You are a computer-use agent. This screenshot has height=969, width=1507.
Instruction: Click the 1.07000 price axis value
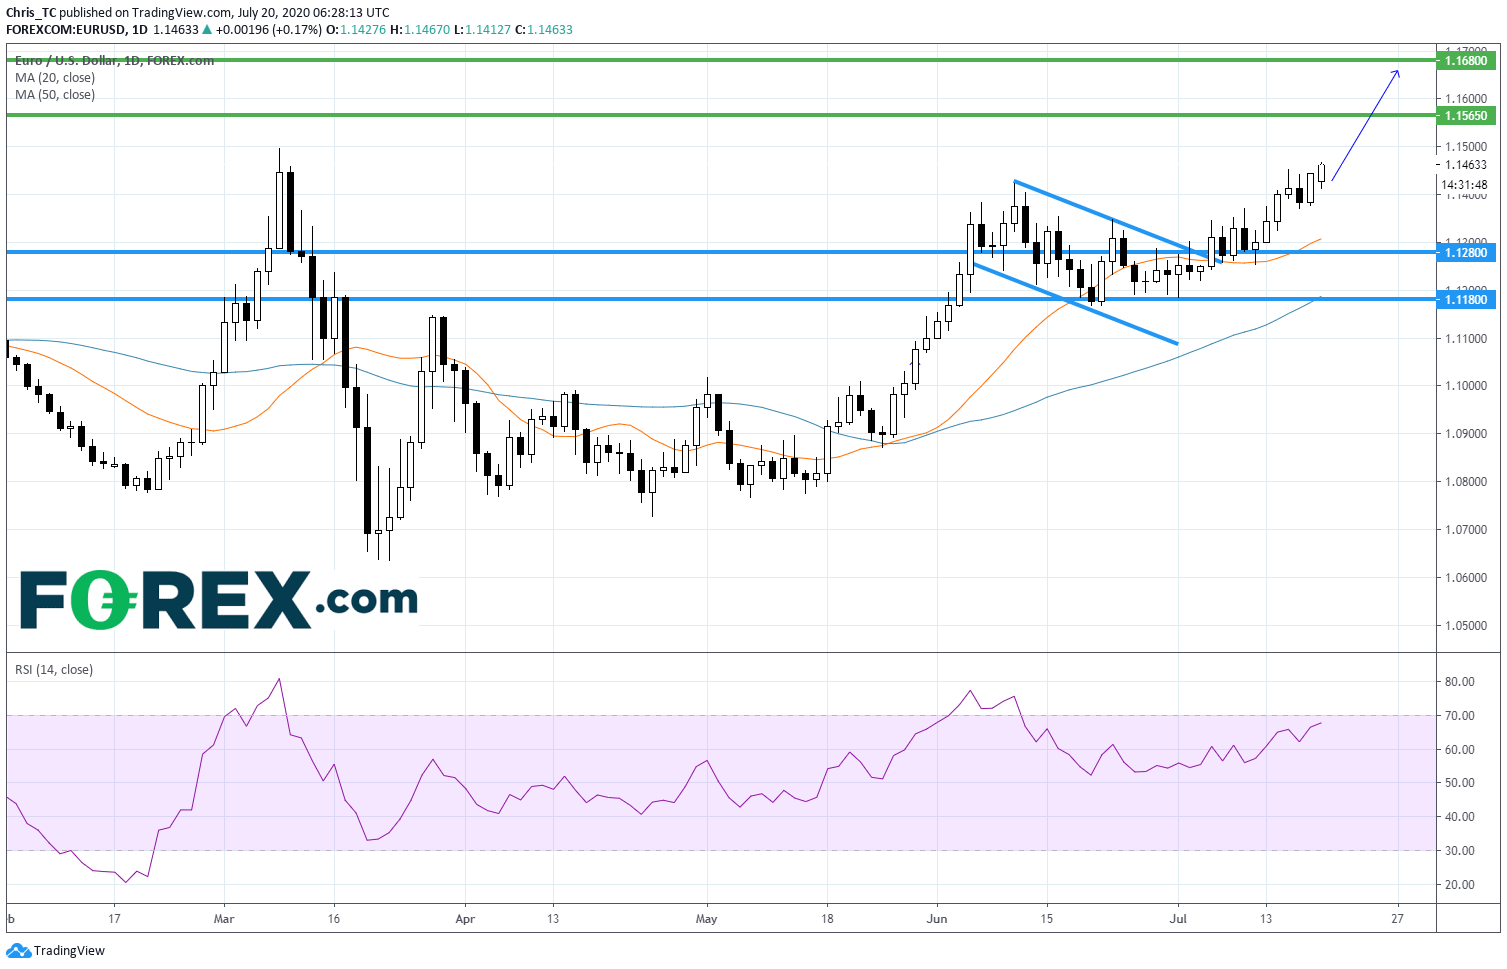(x=1466, y=530)
